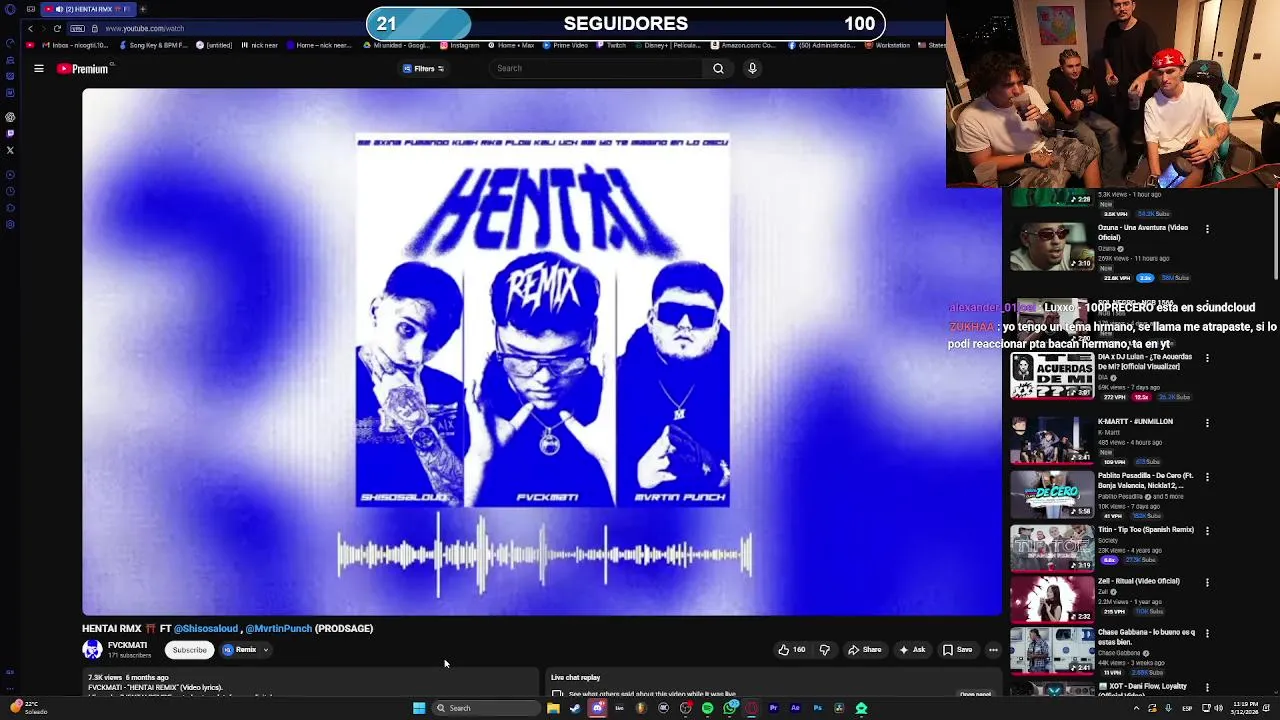Open FVCKMATI channel avatar

pos(92,650)
